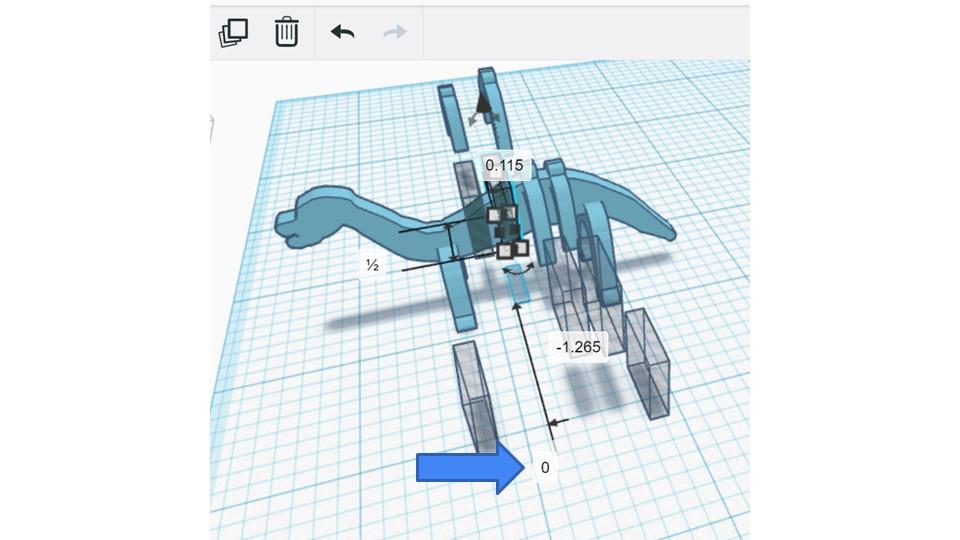Select the transparent hole box at bottom left
Screen dimensions: 960x540
[x=476, y=397]
